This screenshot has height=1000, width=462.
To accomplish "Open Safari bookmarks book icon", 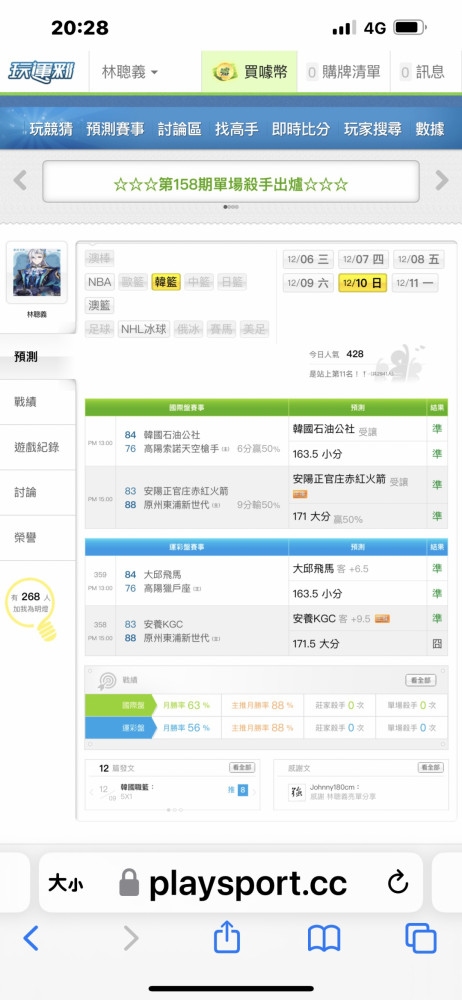I will pyautogui.click(x=324, y=939).
